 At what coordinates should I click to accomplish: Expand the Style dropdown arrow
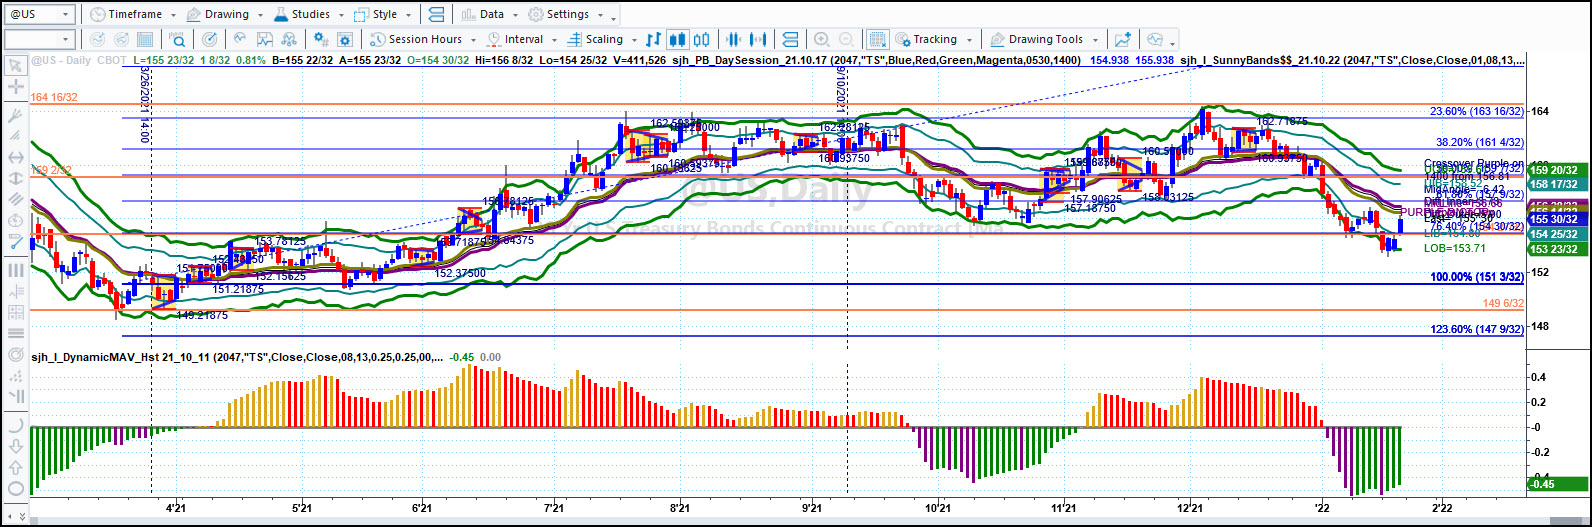[x=408, y=16]
